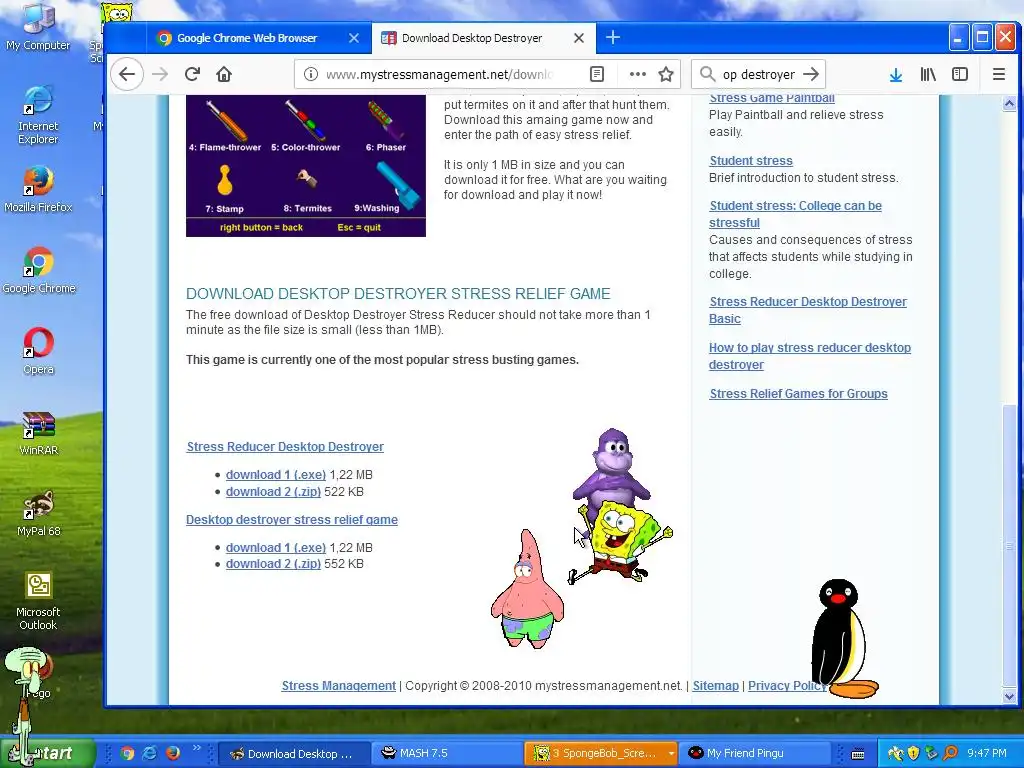
Task: Submit search with the arrow button
Action: pyautogui.click(x=810, y=74)
